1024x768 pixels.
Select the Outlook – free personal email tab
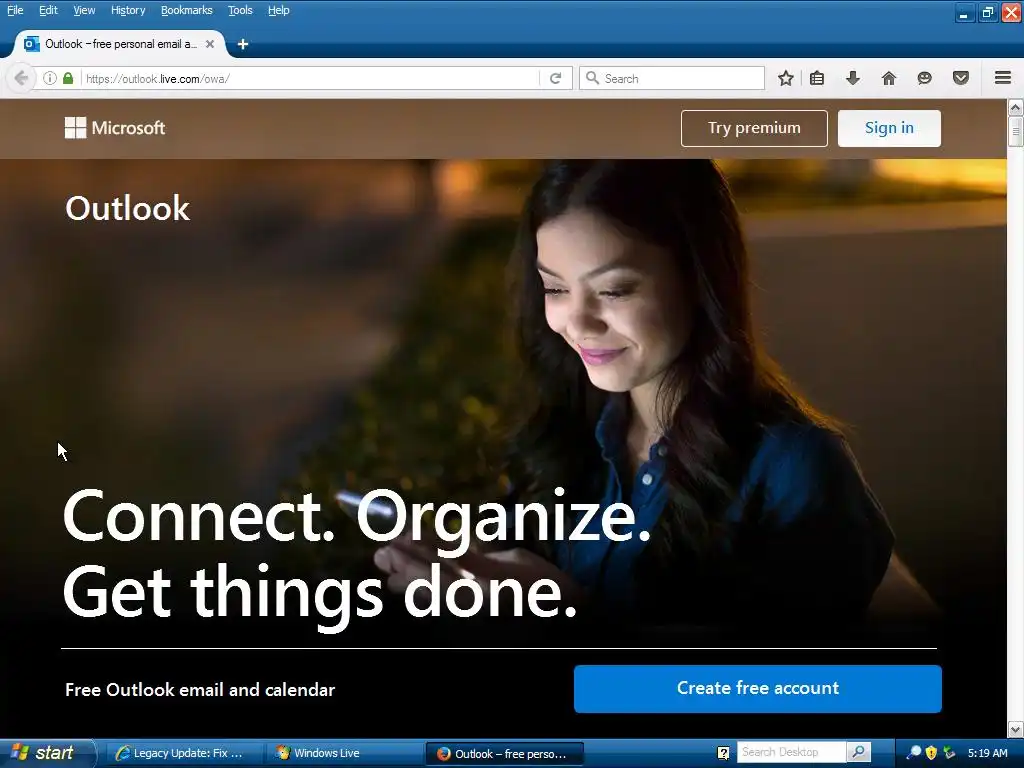(120, 44)
